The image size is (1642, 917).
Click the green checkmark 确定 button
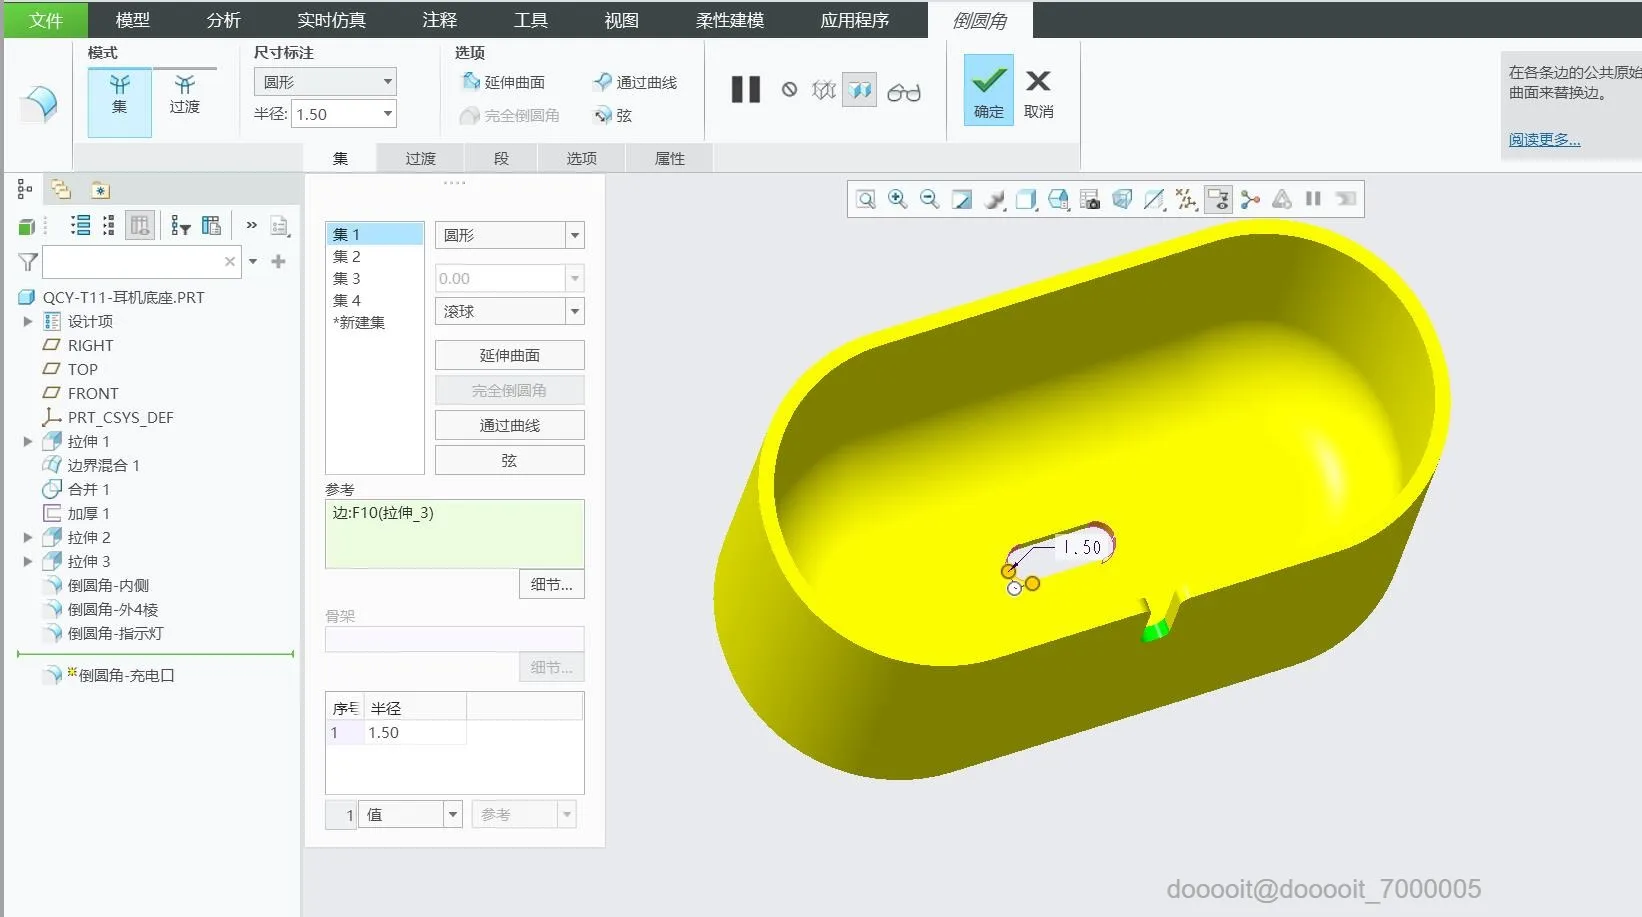(x=988, y=90)
